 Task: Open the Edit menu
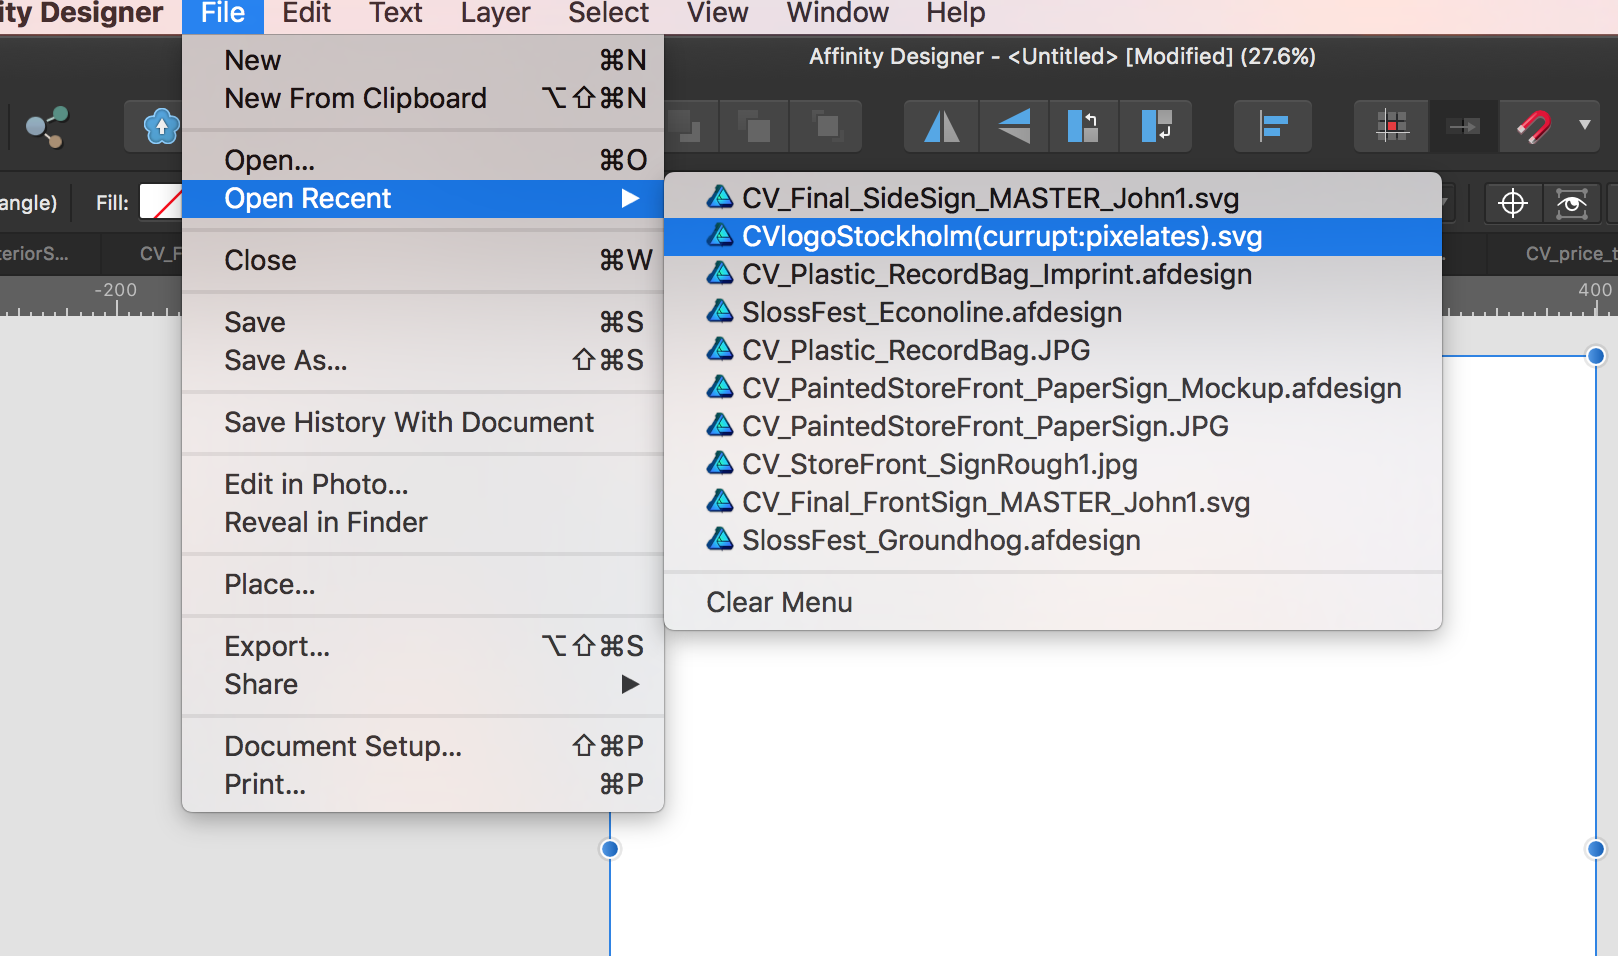[x=306, y=13]
